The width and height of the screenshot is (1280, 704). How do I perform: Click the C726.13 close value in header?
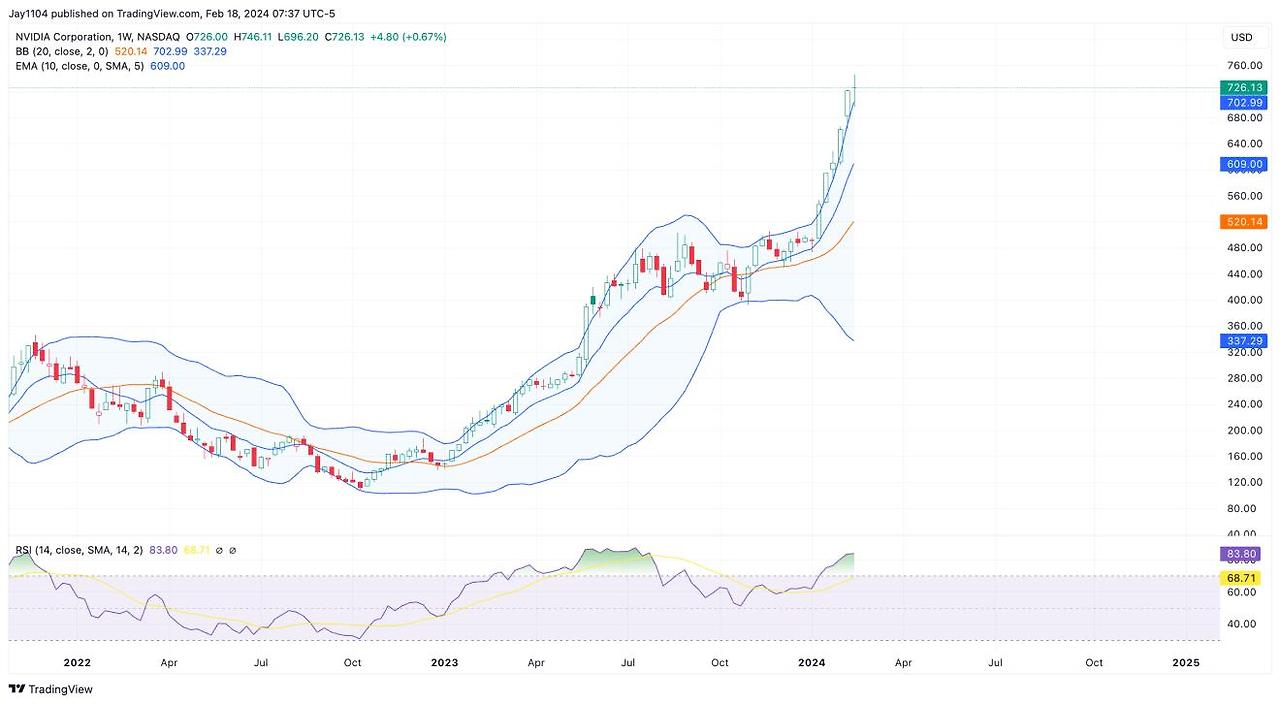(x=343, y=37)
